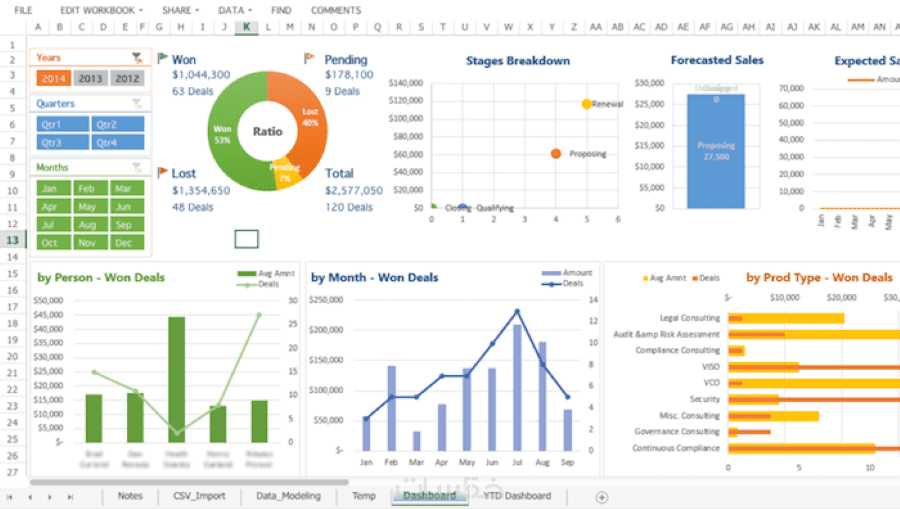Click 'by Person - Won Deals' title
Screen dimensions: 900x509
(x=101, y=278)
